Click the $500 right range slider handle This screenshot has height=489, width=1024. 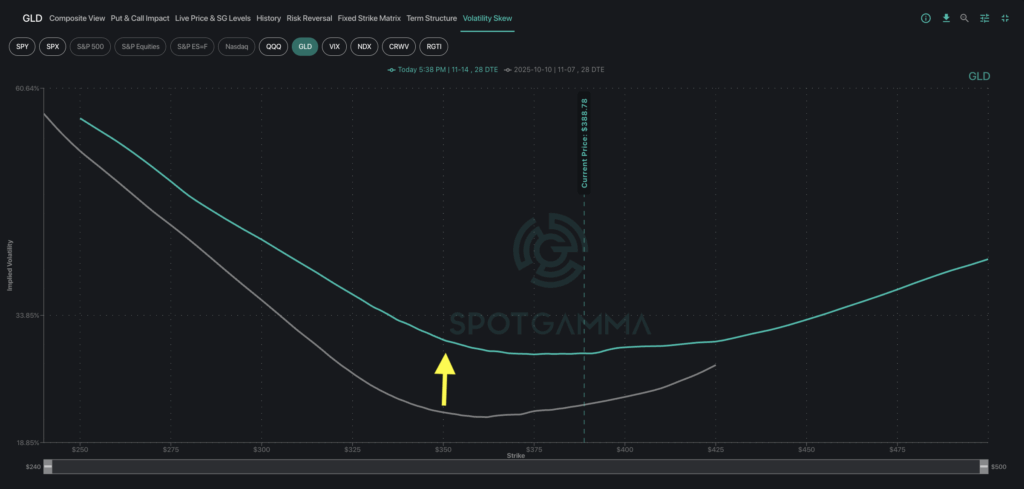984,467
